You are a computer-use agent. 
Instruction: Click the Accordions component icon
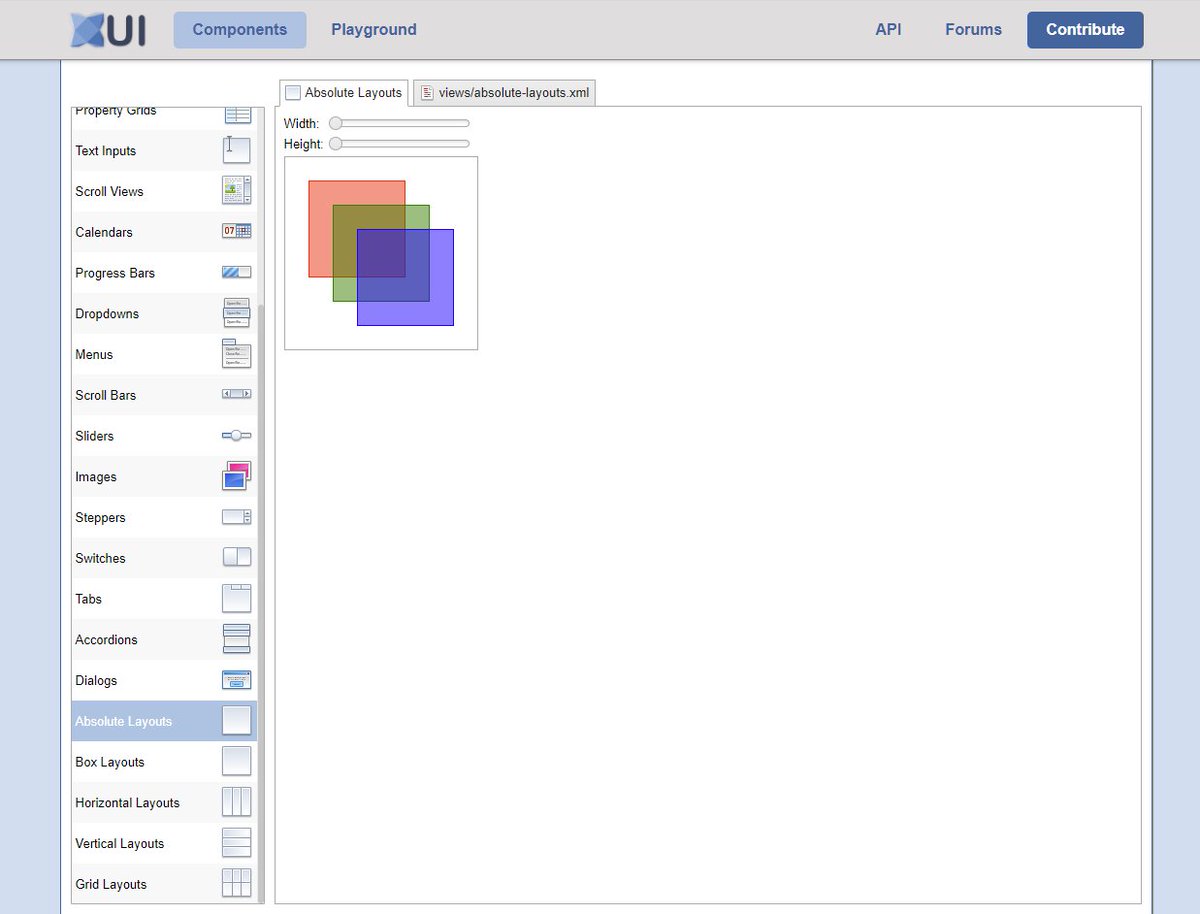[x=237, y=638]
